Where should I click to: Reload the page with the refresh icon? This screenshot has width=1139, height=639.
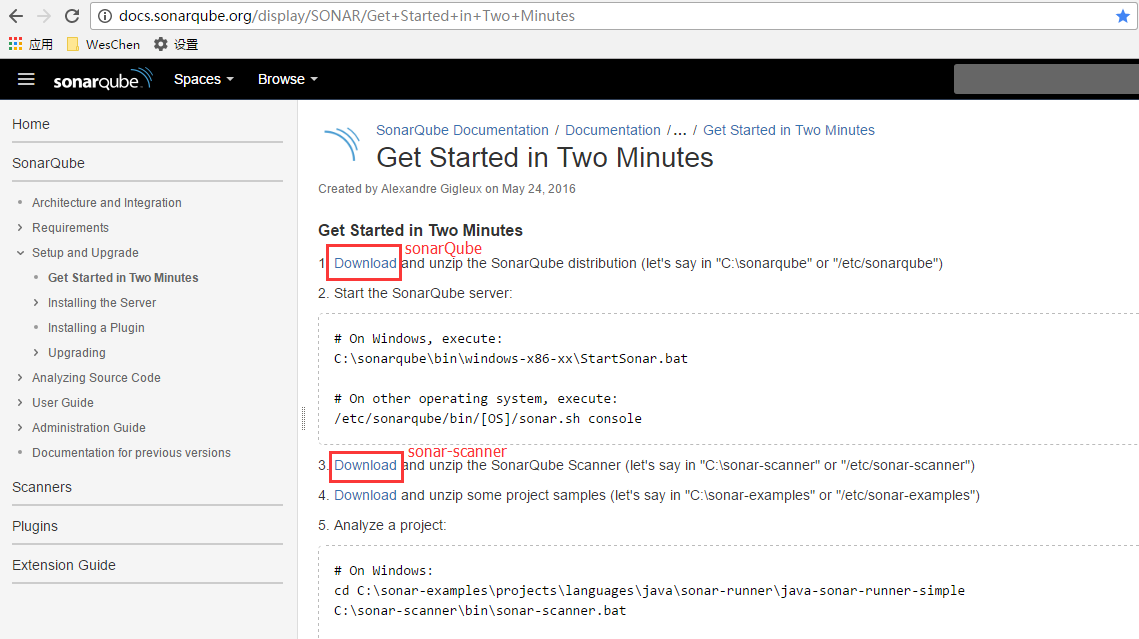click(71, 16)
